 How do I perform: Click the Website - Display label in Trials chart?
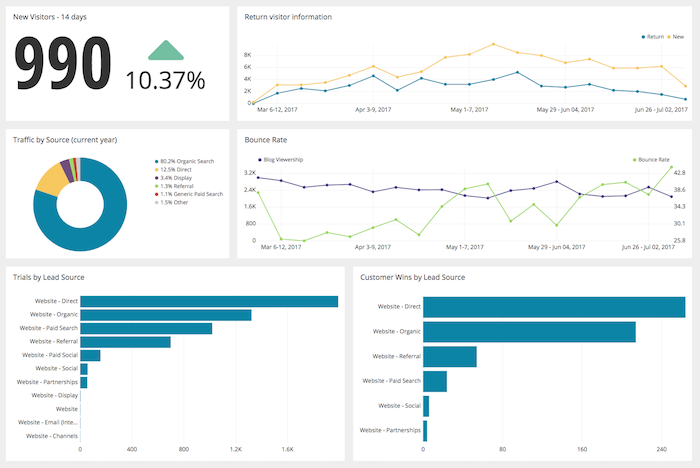click(x=54, y=395)
